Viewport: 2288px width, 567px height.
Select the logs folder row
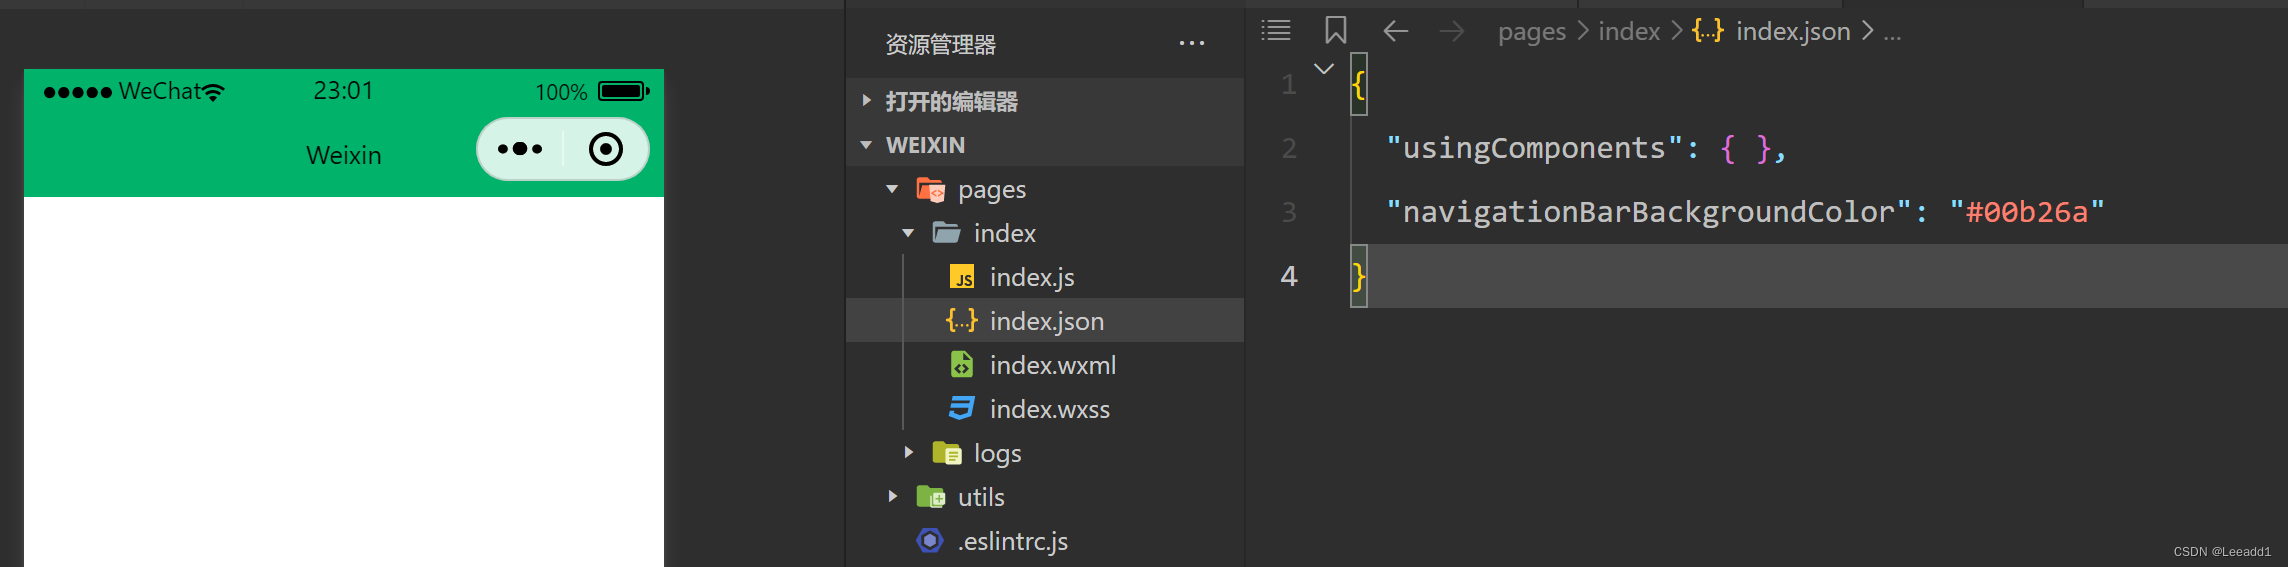(1045, 453)
